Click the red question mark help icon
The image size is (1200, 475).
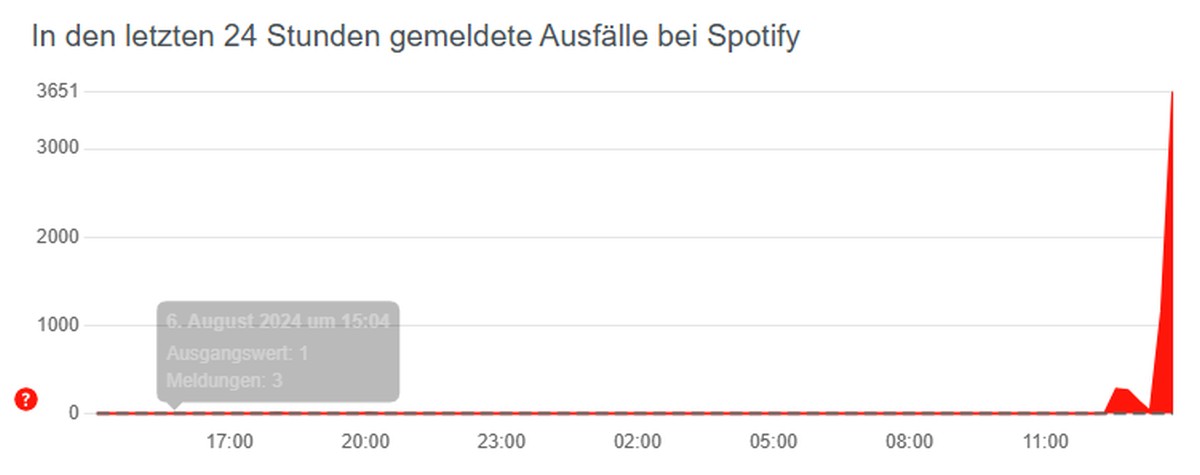click(26, 400)
